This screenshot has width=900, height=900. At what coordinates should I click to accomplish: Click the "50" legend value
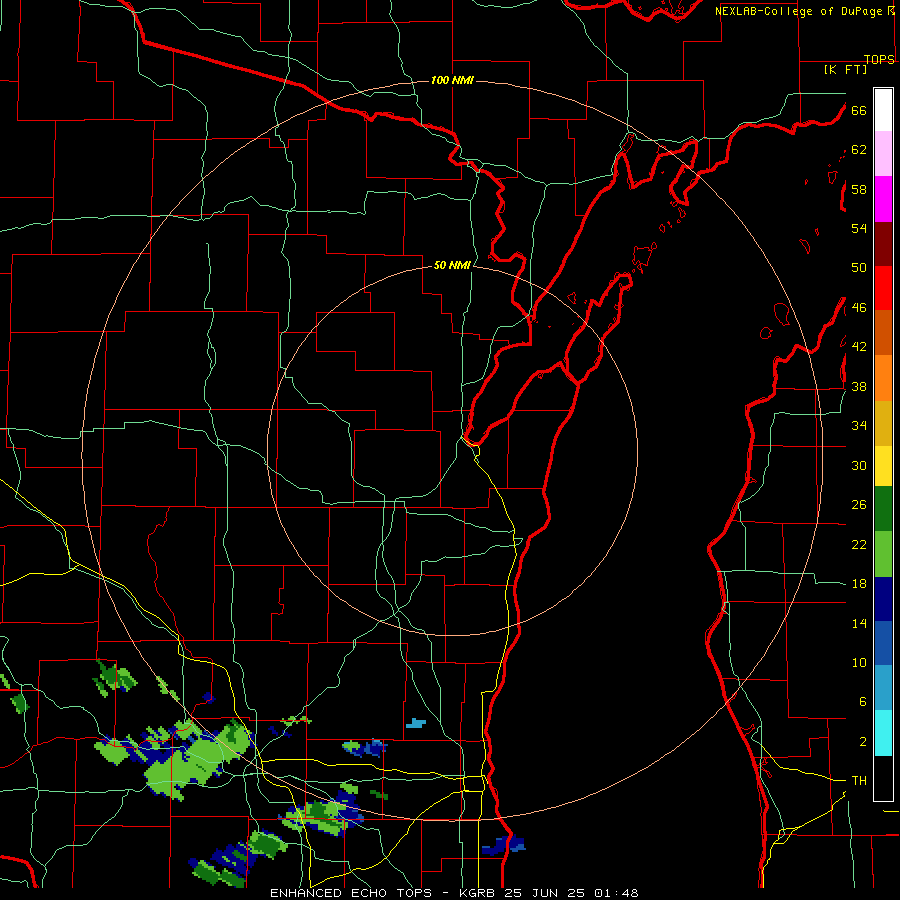coord(859,268)
